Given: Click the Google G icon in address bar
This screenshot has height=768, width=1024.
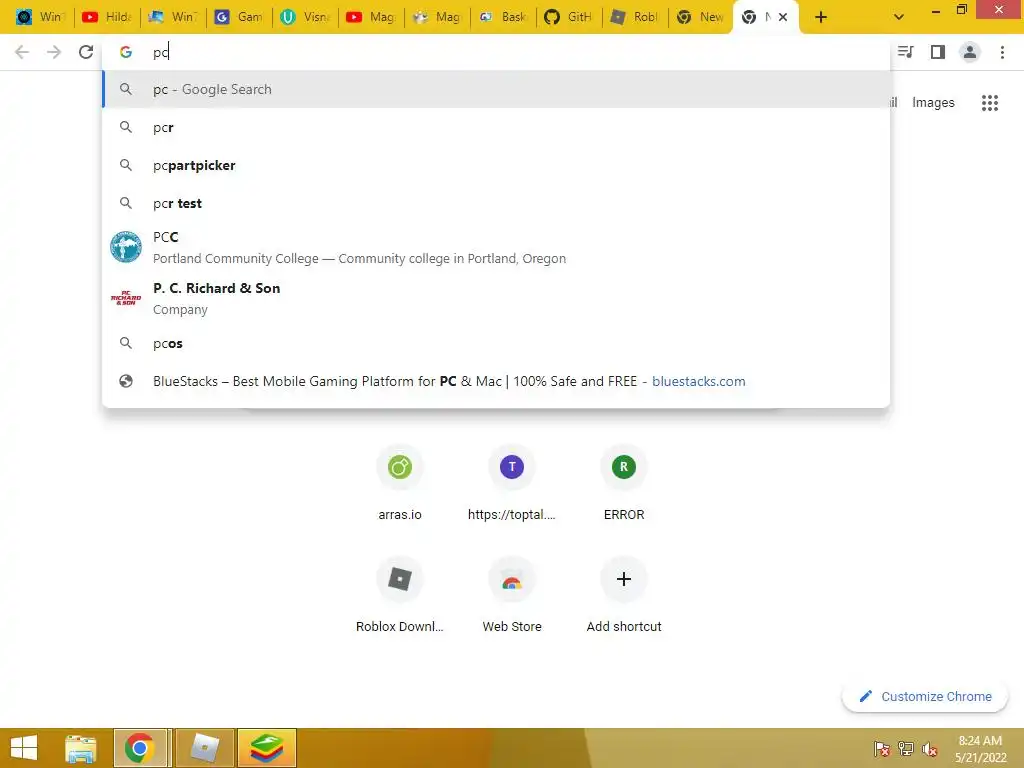Looking at the screenshot, I should (125, 52).
